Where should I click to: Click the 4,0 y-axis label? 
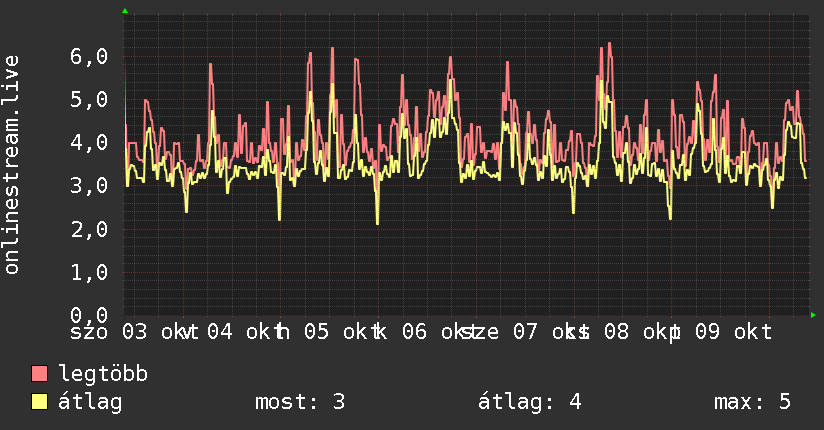pos(89,142)
